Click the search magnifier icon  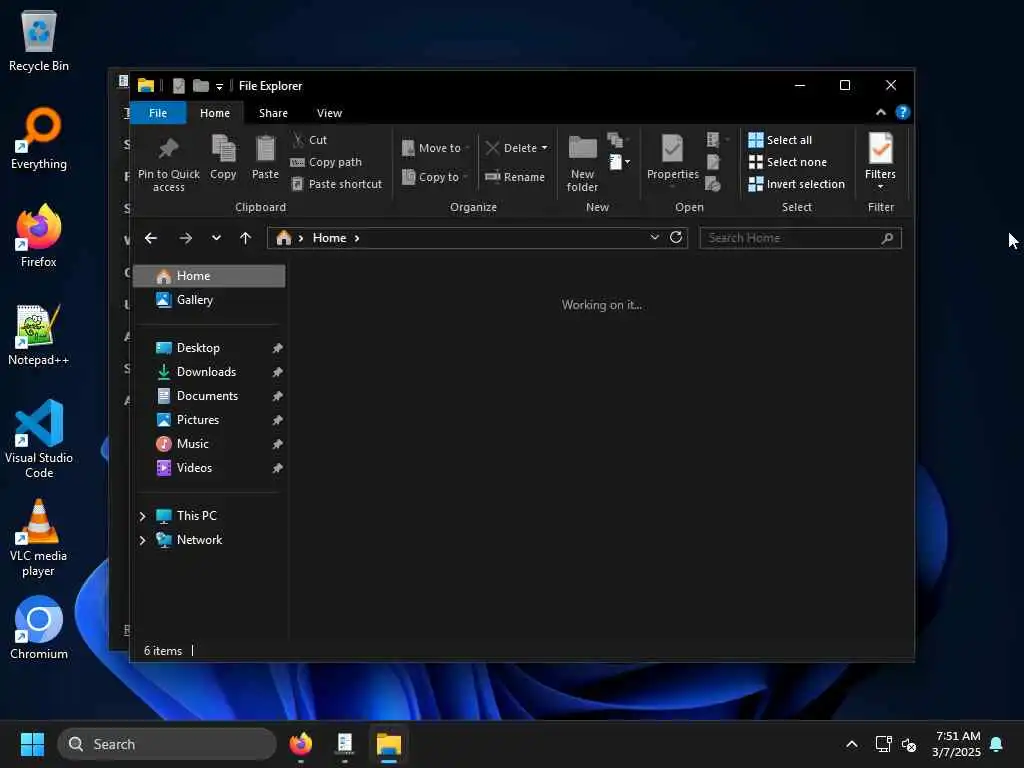(887, 238)
